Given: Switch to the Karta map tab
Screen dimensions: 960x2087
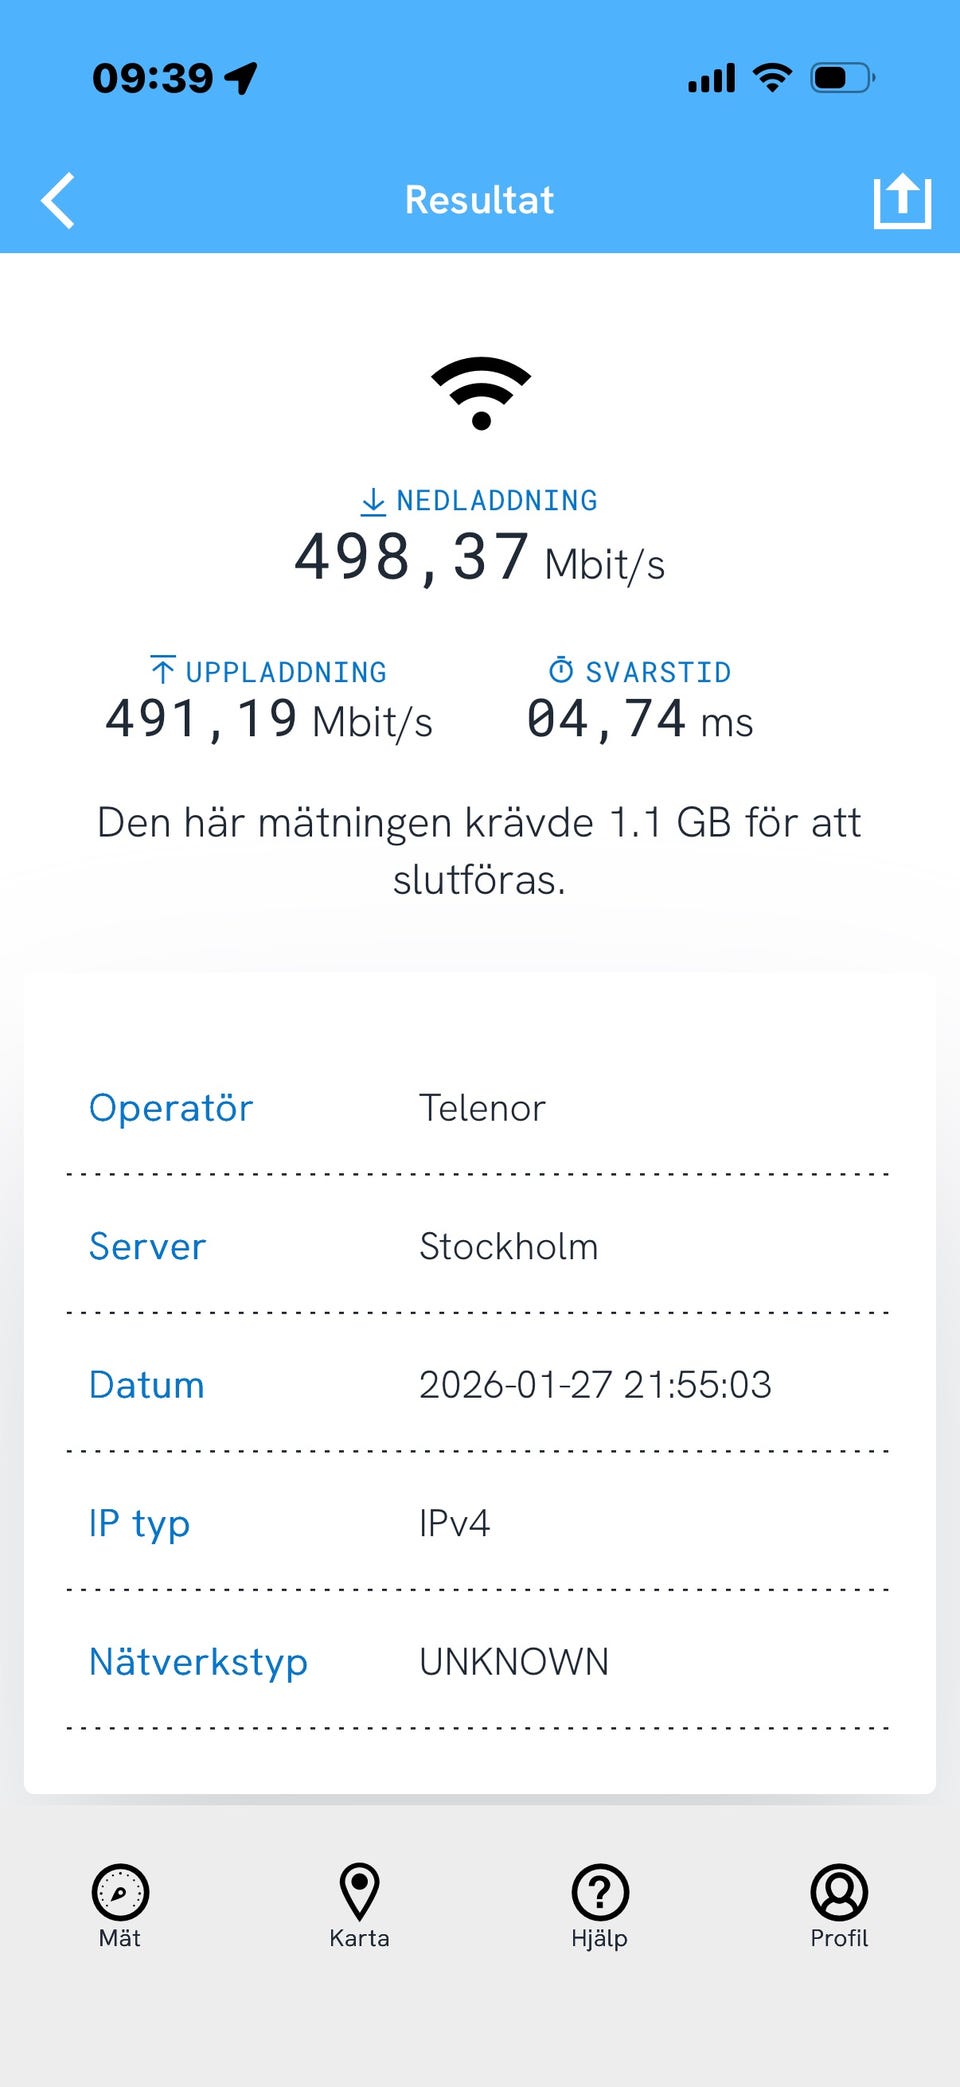Looking at the screenshot, I should click(359, 1905).
